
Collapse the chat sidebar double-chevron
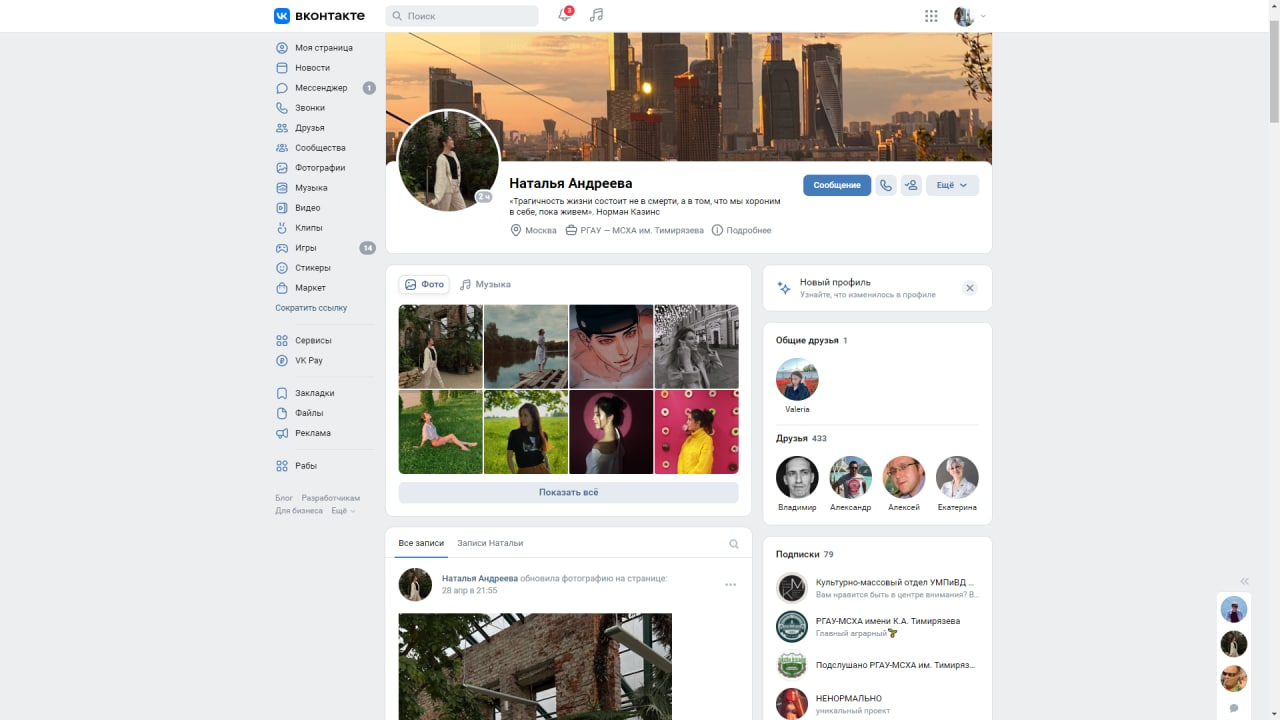1245,581
